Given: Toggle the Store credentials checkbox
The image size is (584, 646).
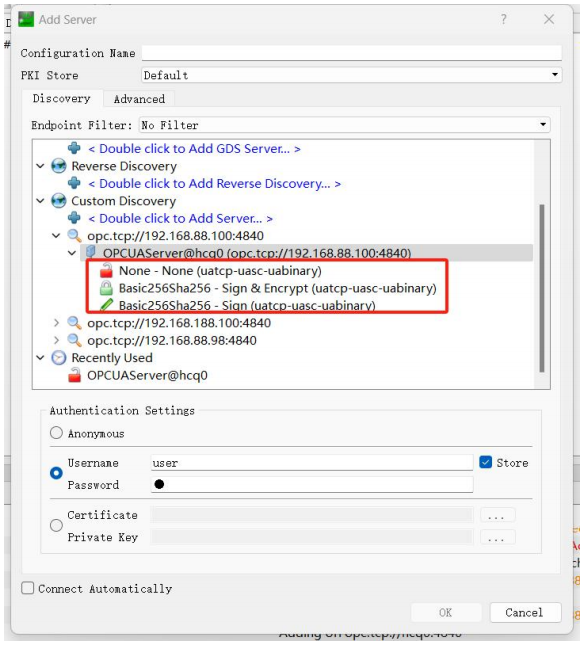Looking at the screenshot, I should pos(486,462).
